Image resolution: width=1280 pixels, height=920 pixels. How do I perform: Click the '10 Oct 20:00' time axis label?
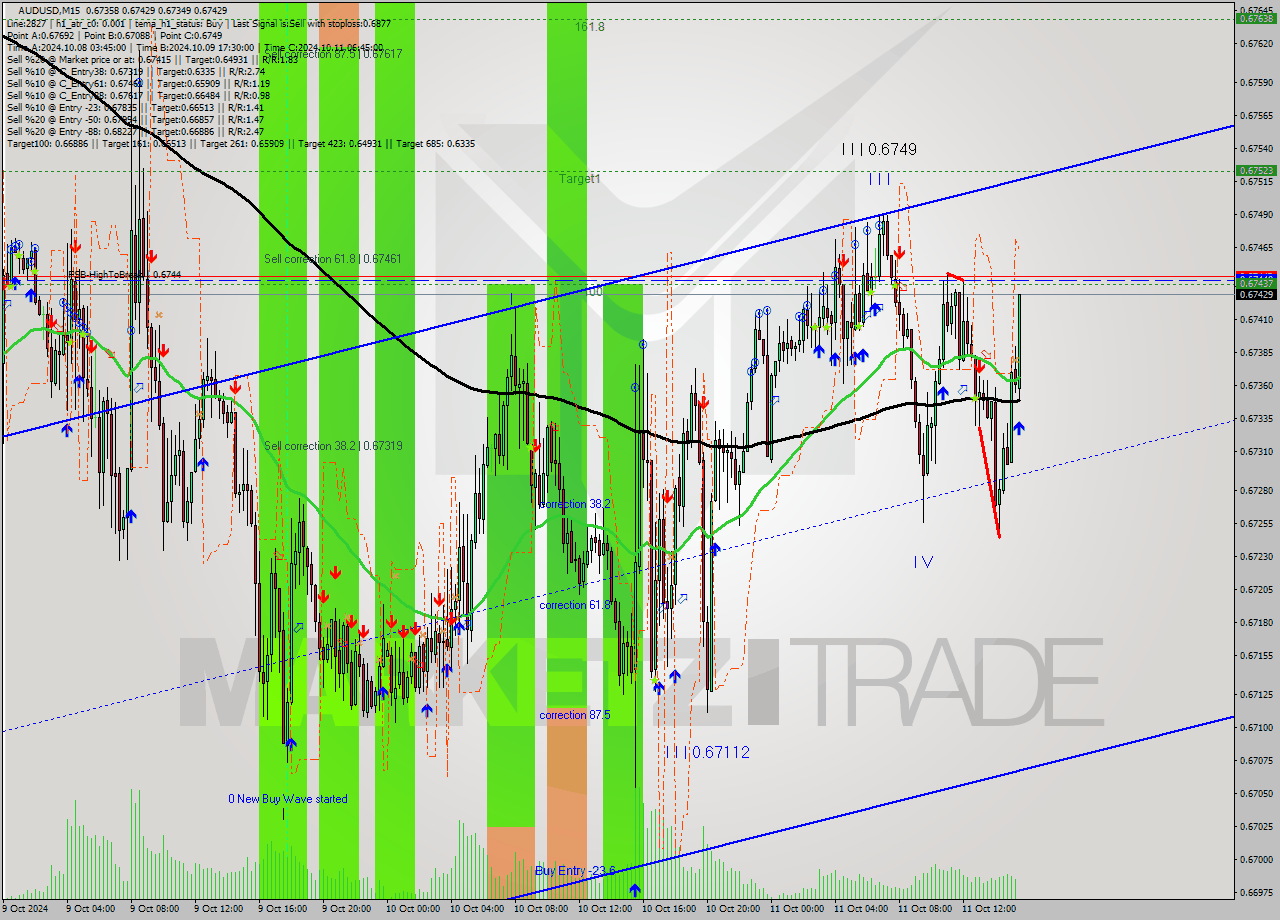tap(731, 909)
